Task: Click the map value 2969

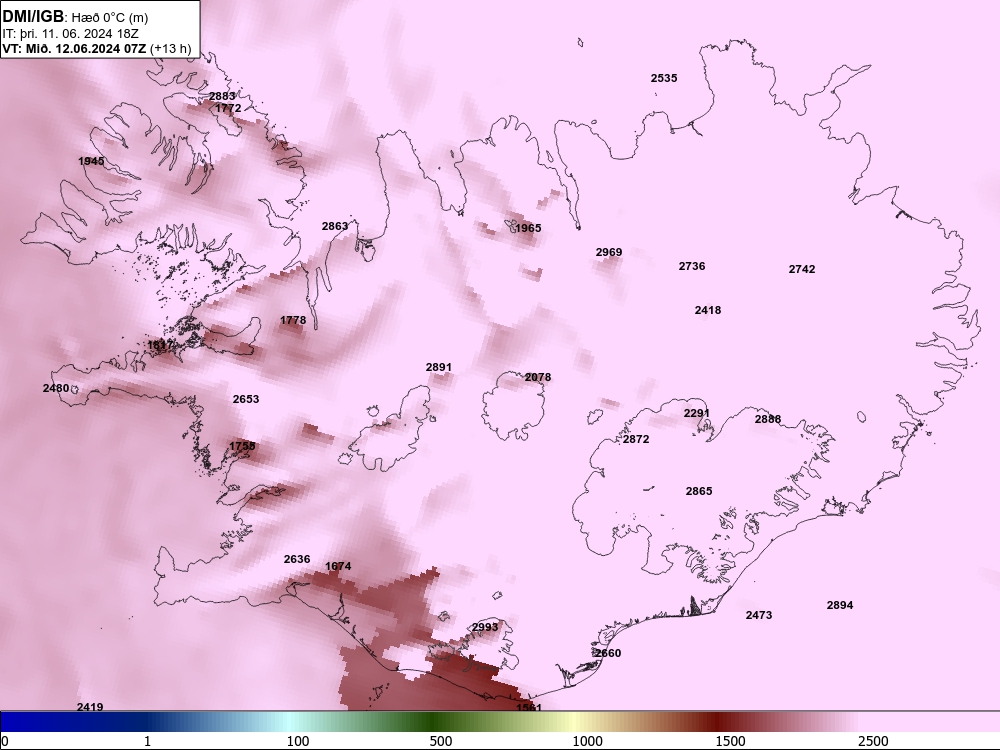Action: click(608, 253)
